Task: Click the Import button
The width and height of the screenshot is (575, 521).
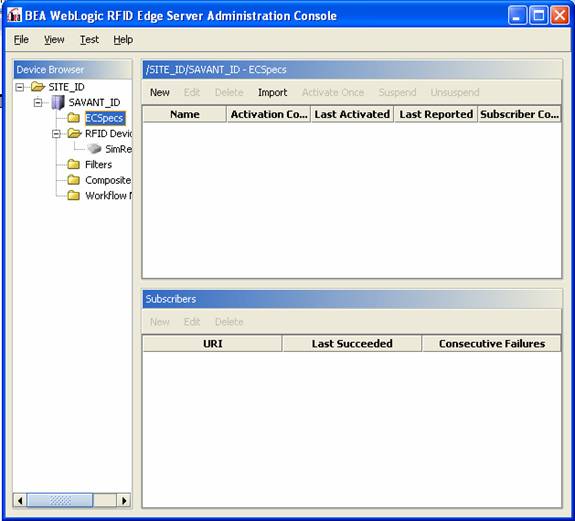Action: tap(272, 92)
